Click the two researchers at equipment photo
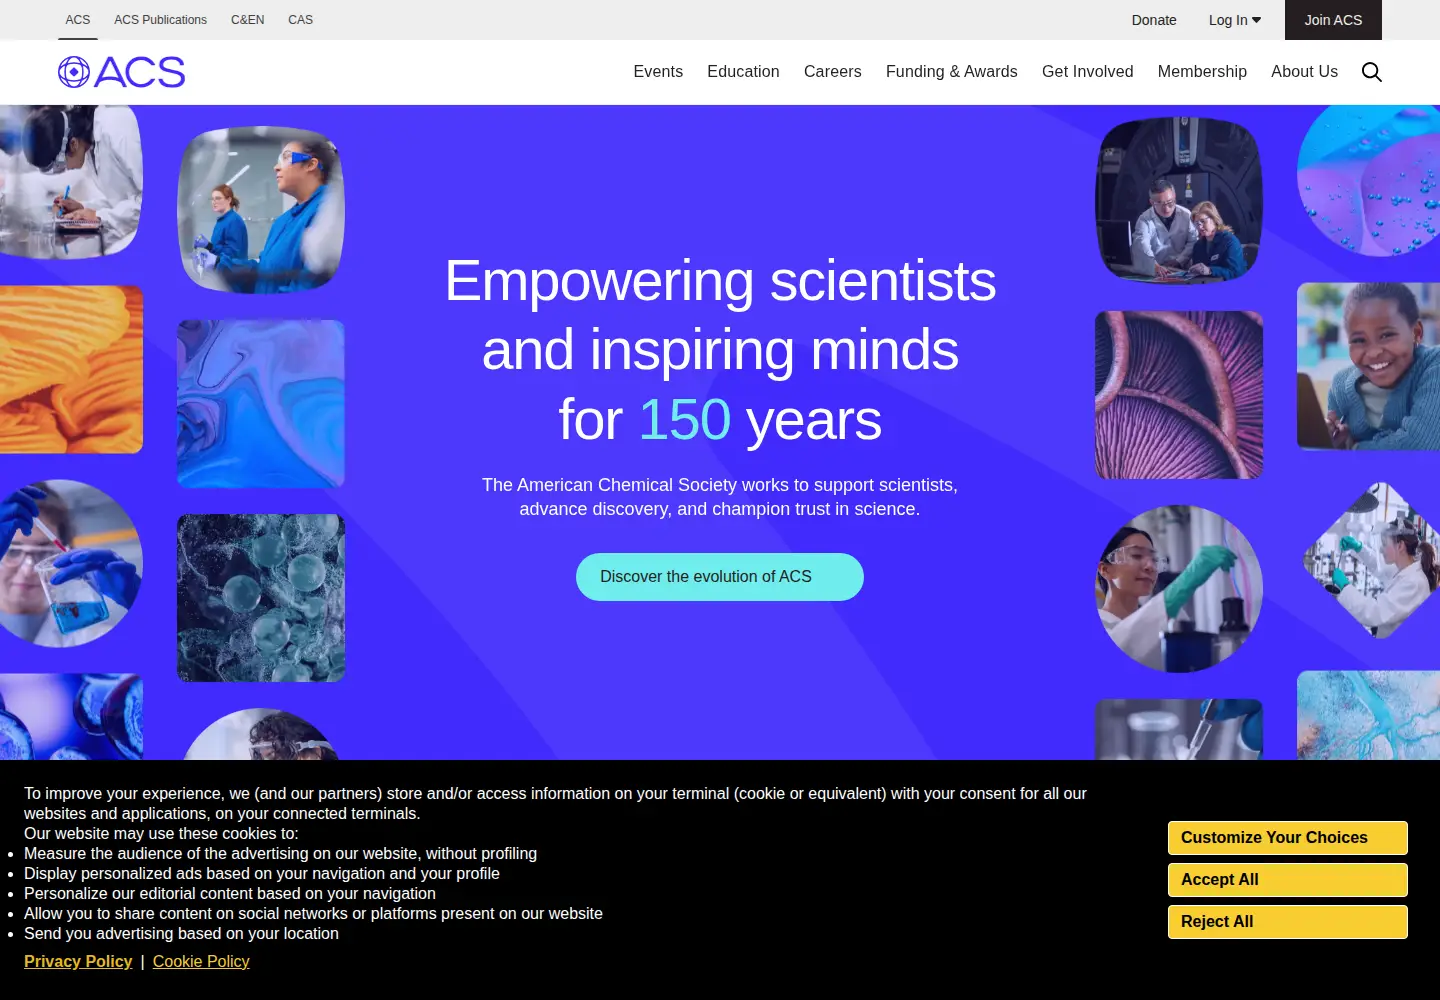 (x=1179, y=200)
